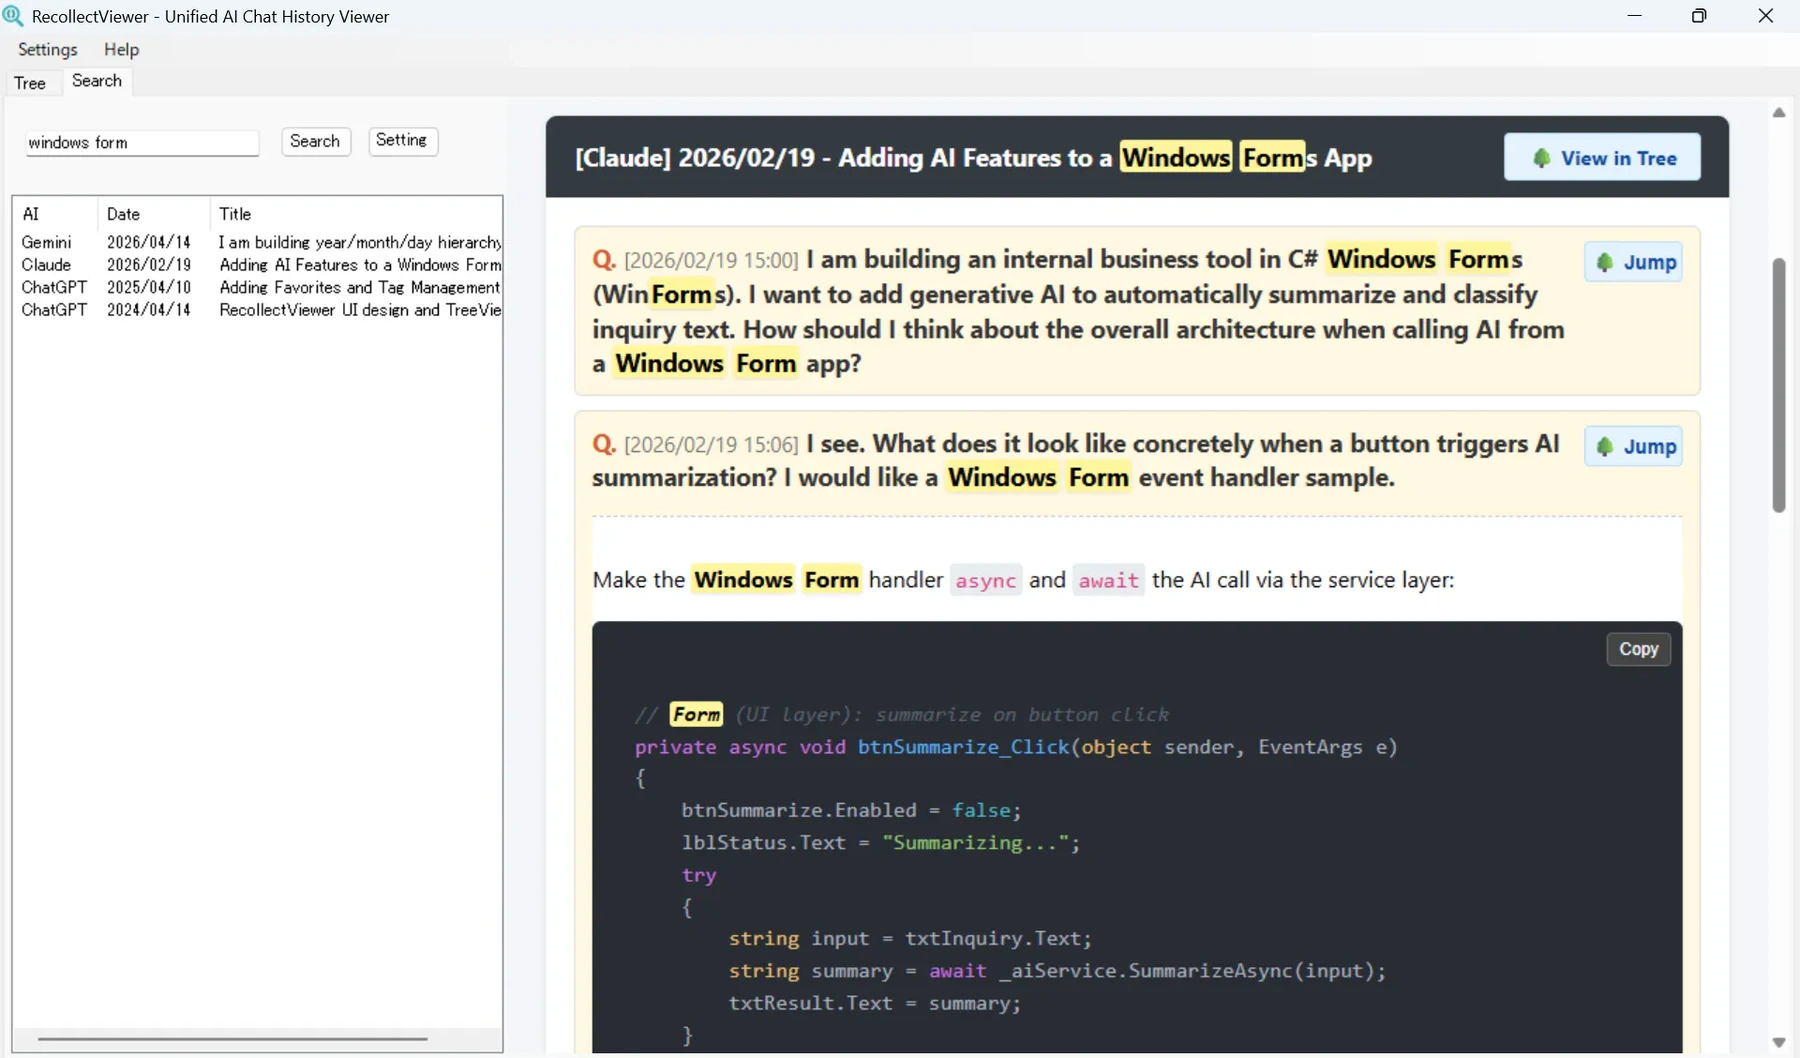This screenshot has height=1058, width=1800.
Task: Select ChatGPT result 'Adding Favorites and Tag Management'
Action: coord(260,287)
